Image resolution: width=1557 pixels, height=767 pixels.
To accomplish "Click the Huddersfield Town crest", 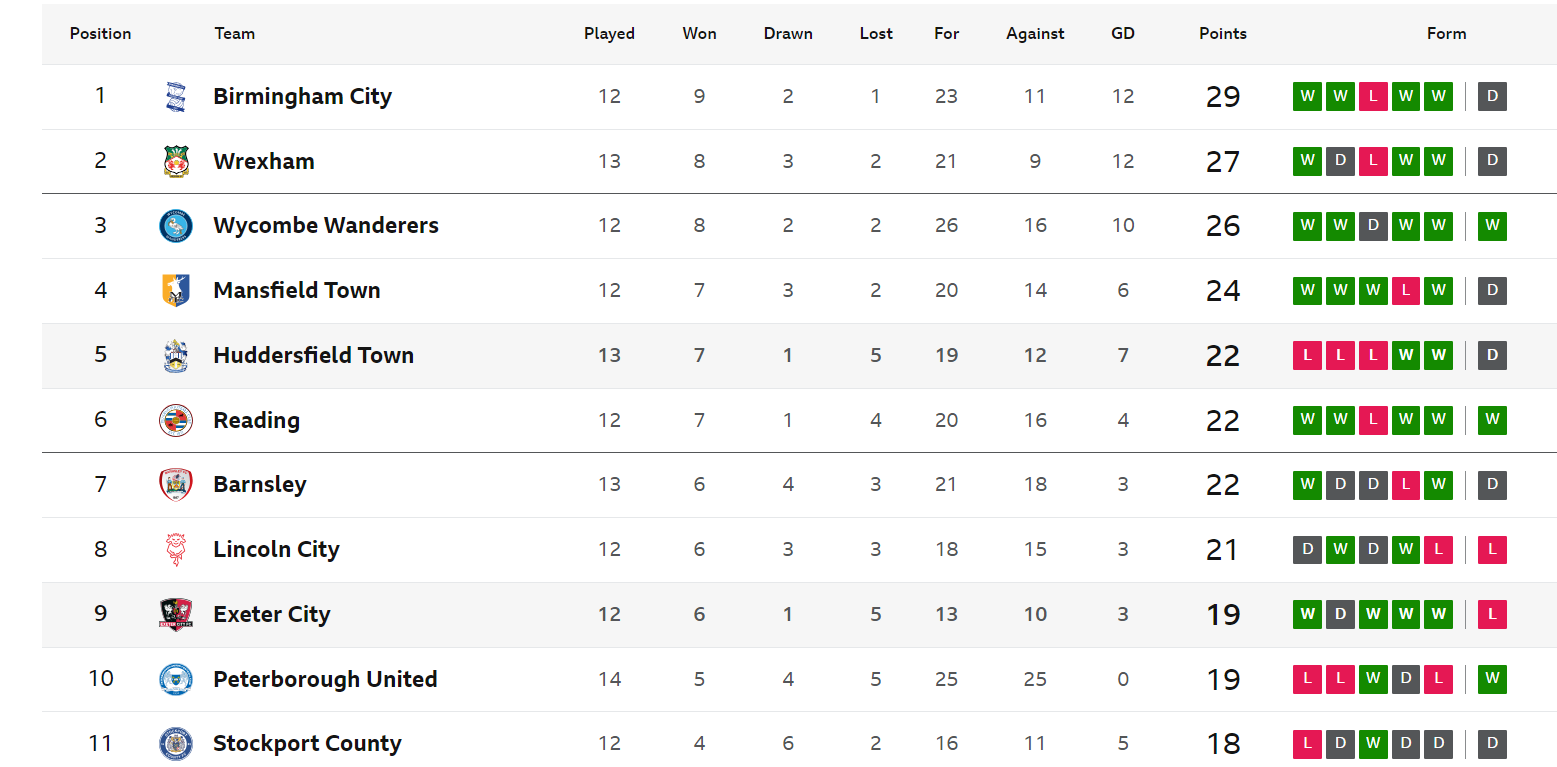I will (176, 355).
